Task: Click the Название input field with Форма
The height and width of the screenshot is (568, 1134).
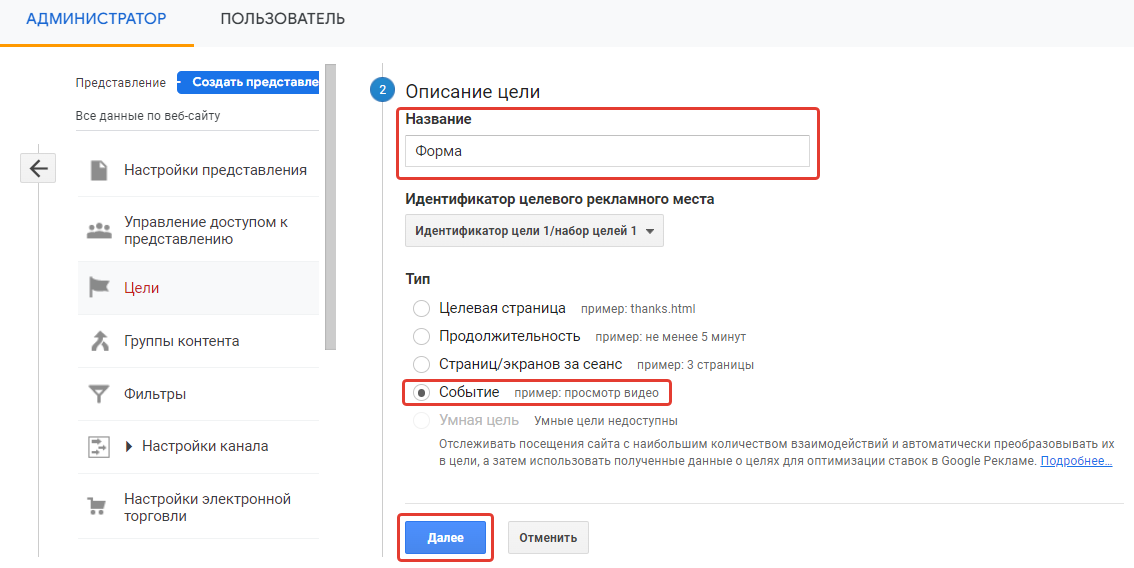Action: pyautogui.click(x=607, y=151)
